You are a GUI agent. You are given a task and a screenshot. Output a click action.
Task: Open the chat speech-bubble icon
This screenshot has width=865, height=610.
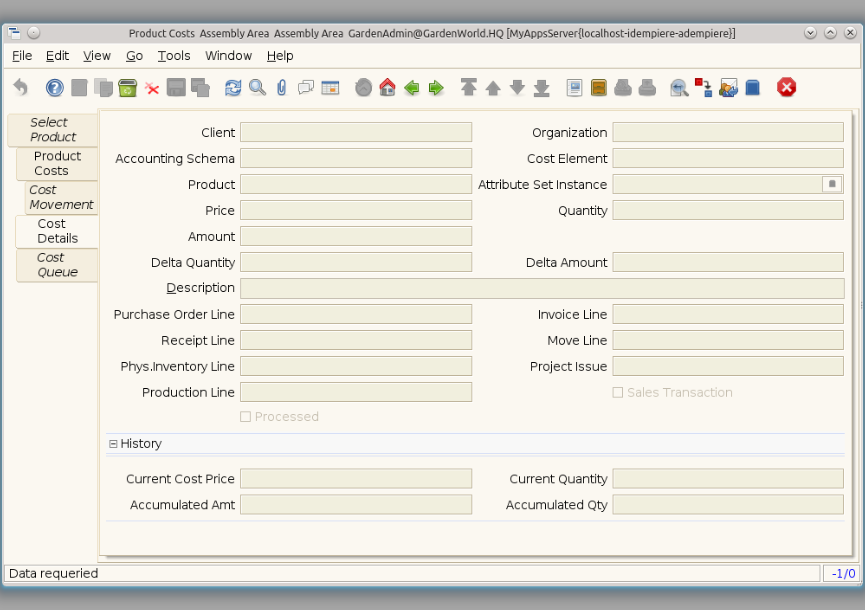click(306, 87)
